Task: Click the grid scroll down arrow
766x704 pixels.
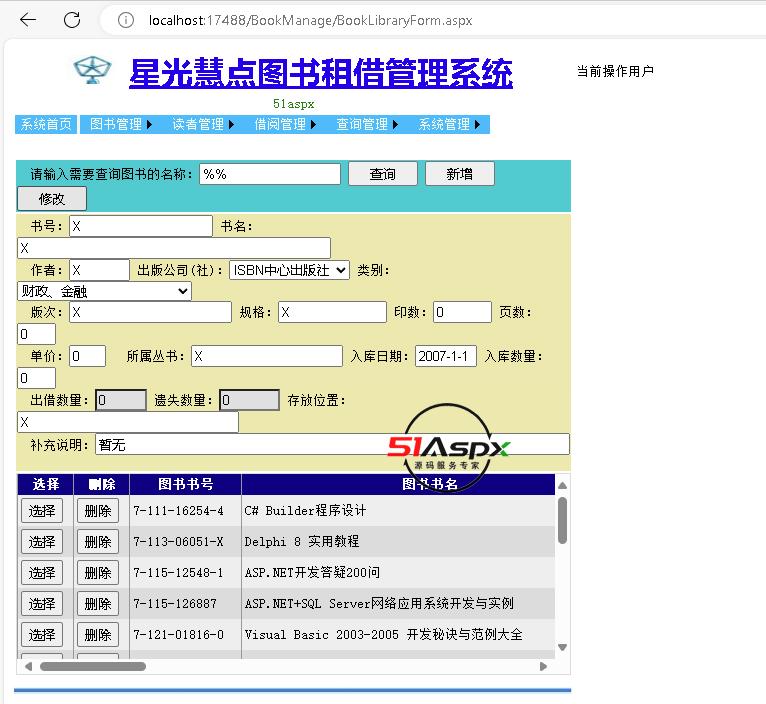Action: [x=562, y=647]
